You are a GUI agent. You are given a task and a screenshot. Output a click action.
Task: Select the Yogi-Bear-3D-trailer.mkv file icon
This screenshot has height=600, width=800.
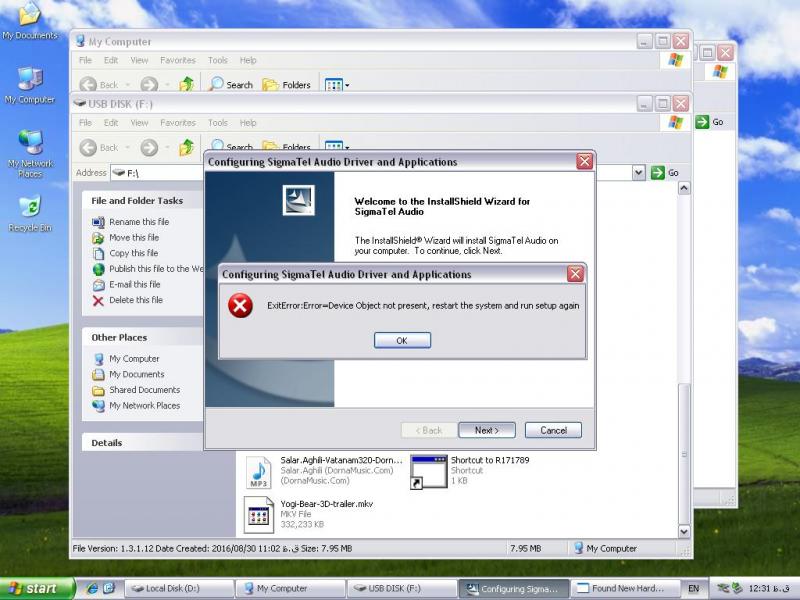point(259,515)
